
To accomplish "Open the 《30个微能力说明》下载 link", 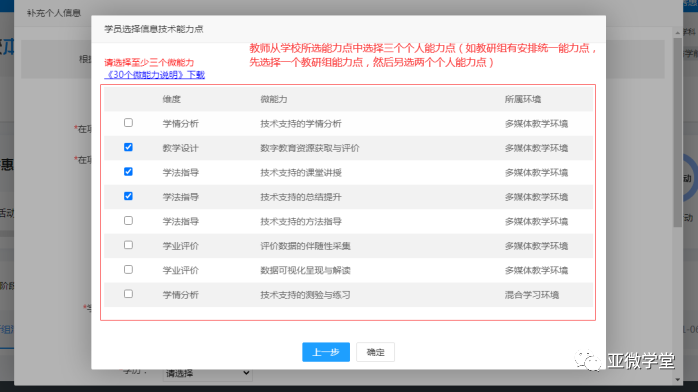I will [154, 75].
